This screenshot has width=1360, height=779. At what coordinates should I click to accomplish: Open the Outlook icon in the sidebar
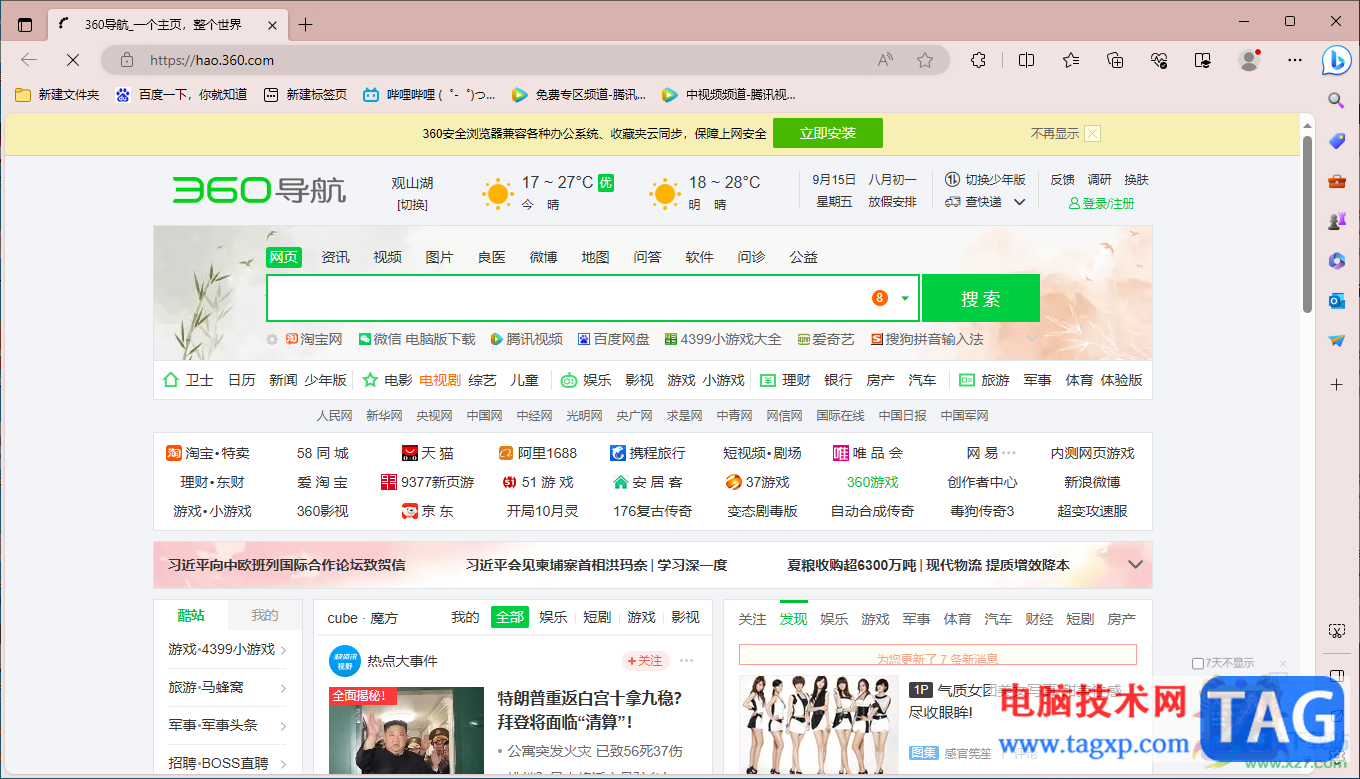click(1336, 300)
